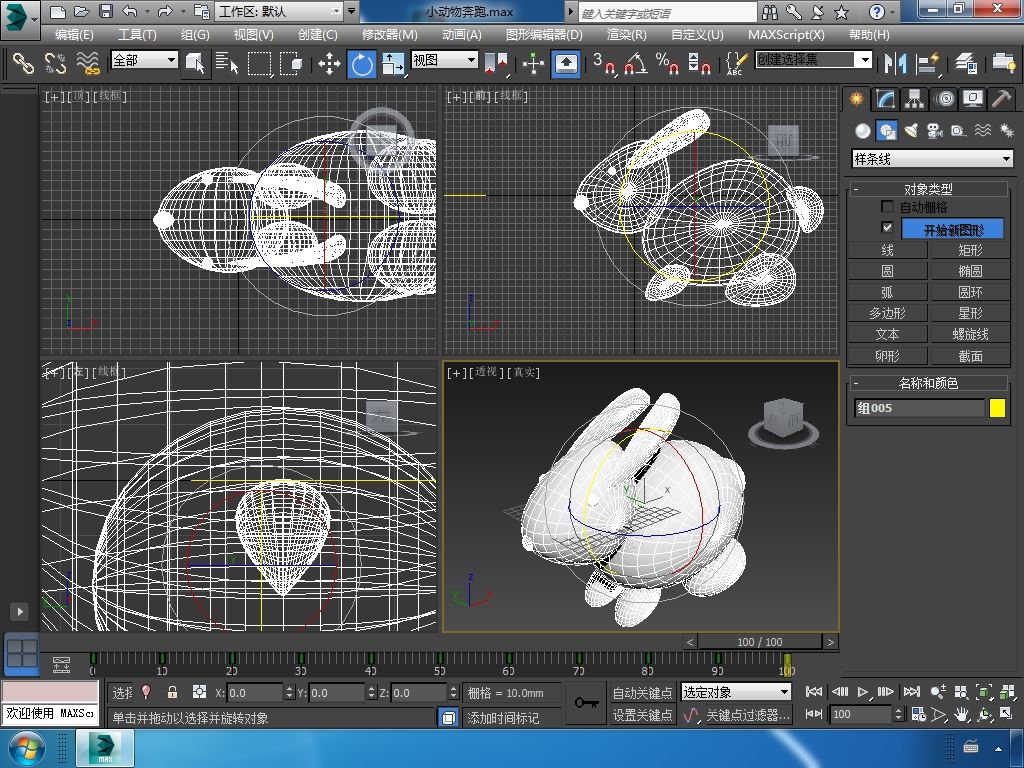Screen dimensions: 1024x768
Task: Collapse the 对象类型 rollout
Action: point(929,189)
